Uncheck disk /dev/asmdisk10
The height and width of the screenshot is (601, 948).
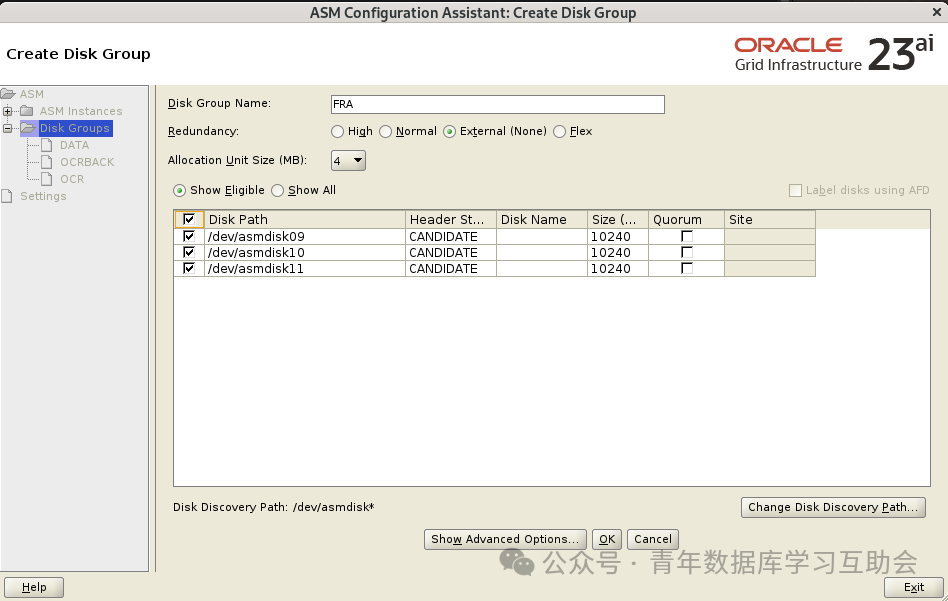click(189, 252)
